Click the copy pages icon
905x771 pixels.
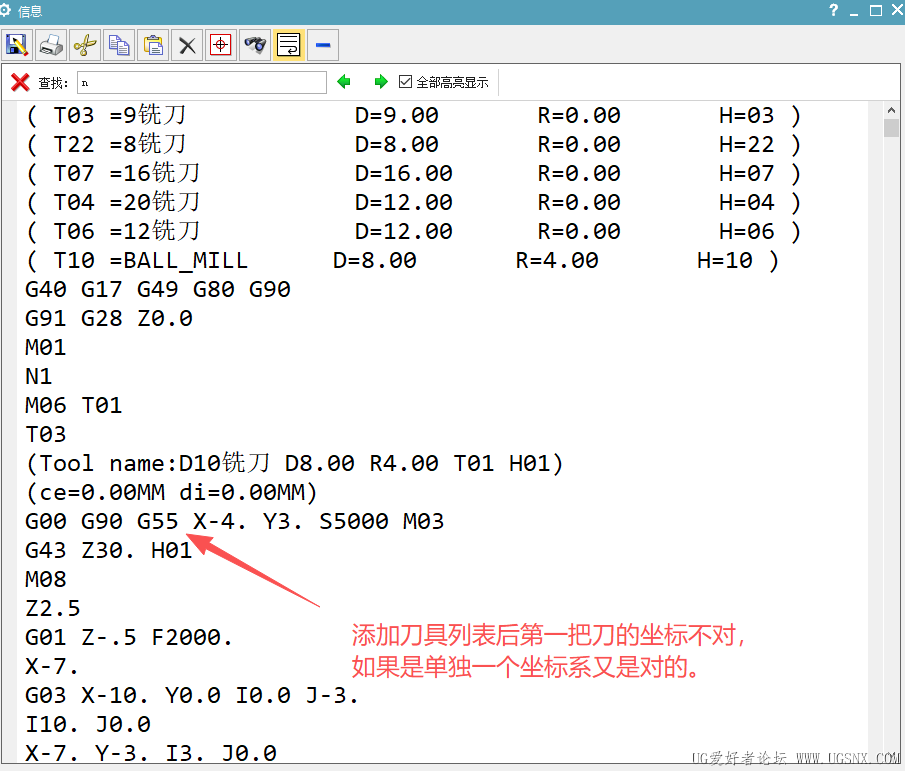tap(119, 45)
